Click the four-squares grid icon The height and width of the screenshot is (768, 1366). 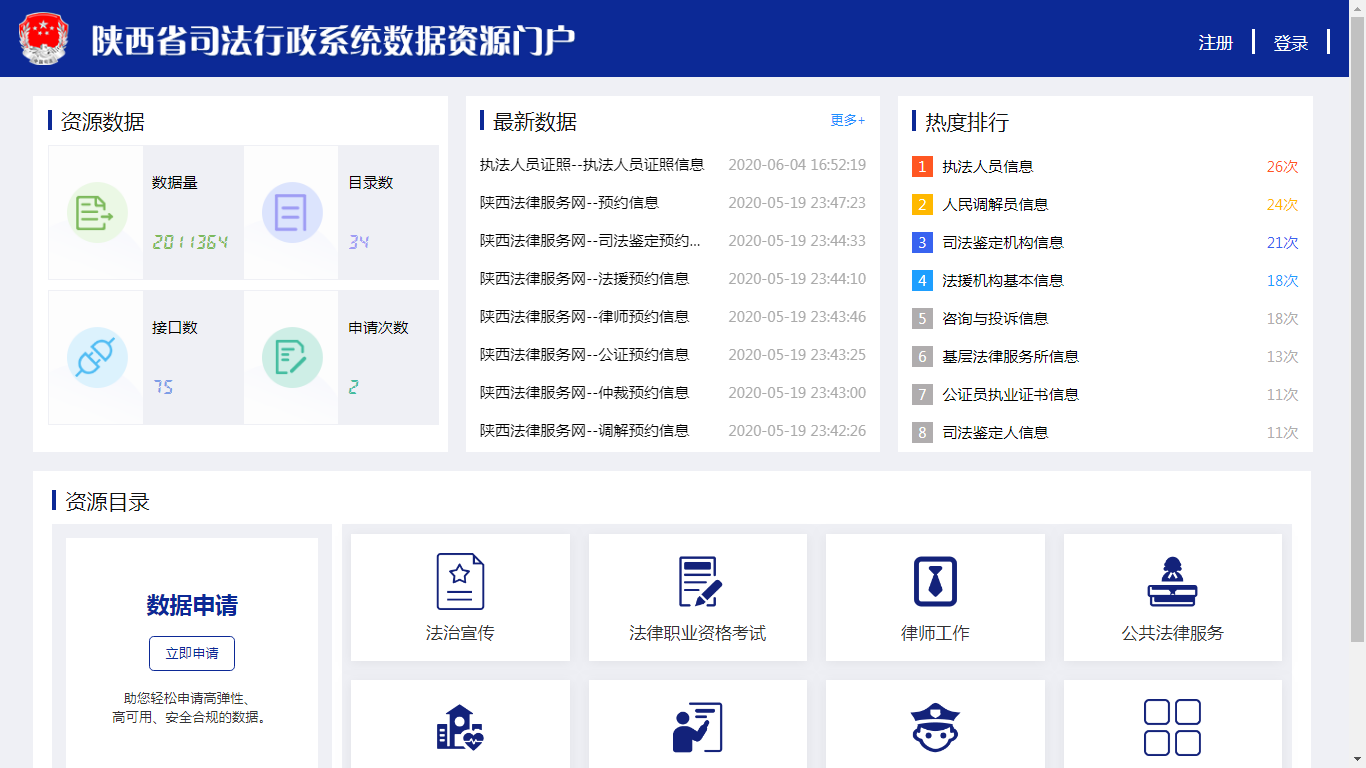1172,727
